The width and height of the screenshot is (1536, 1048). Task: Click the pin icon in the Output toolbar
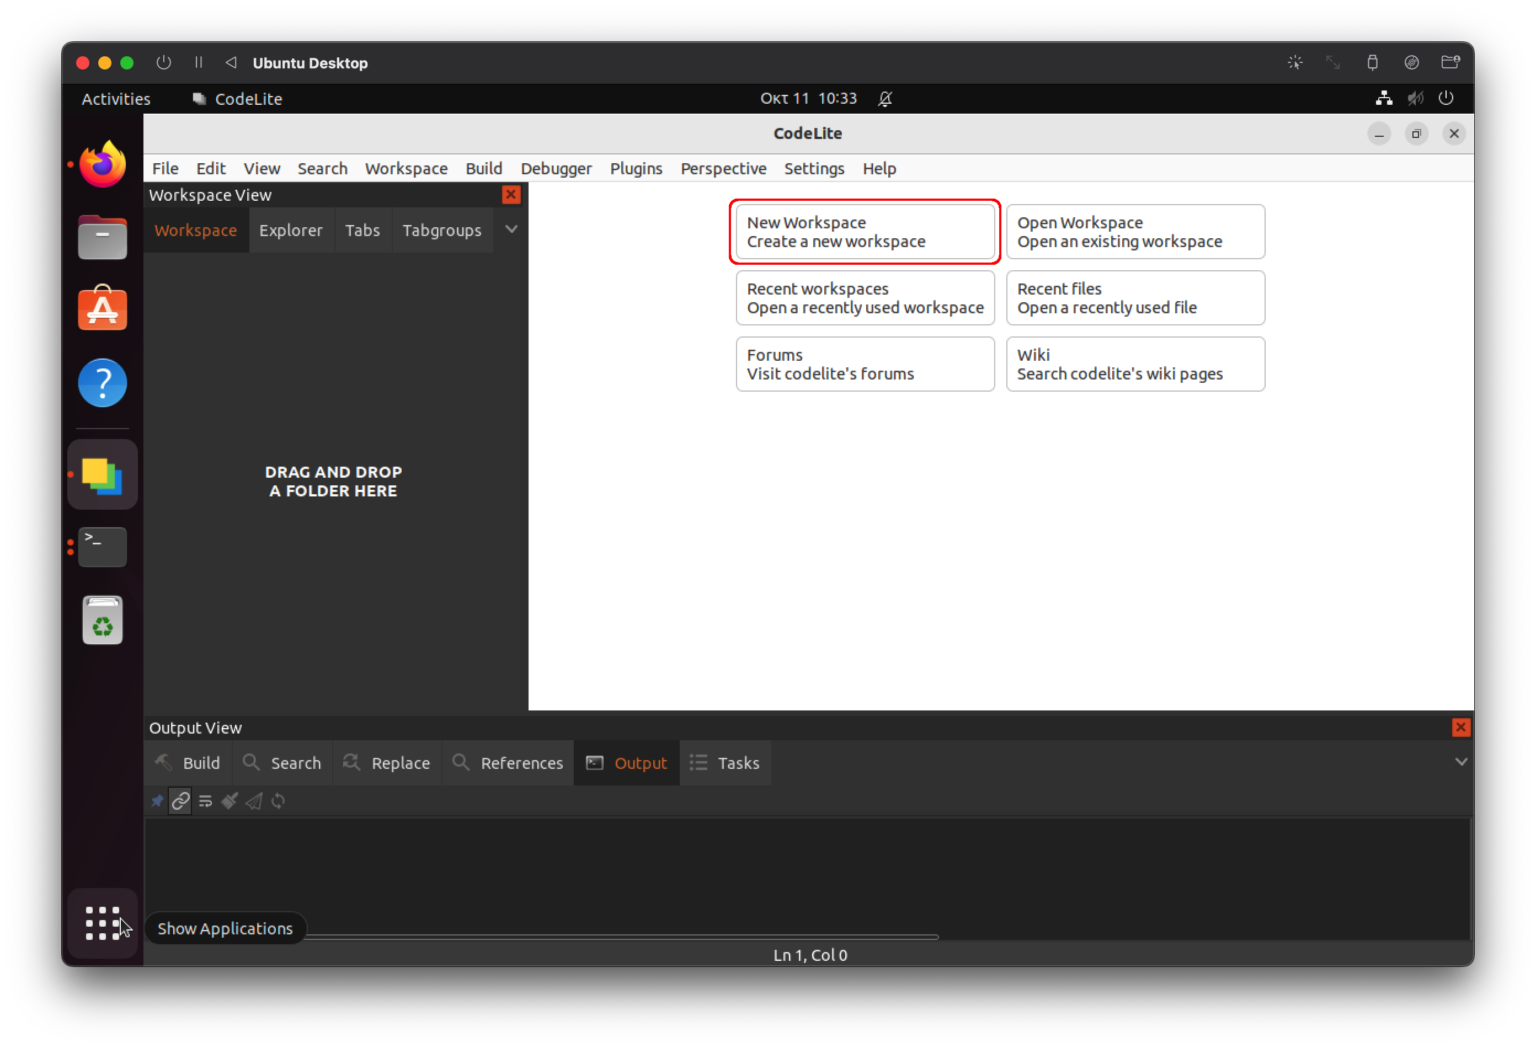point(157,801)
